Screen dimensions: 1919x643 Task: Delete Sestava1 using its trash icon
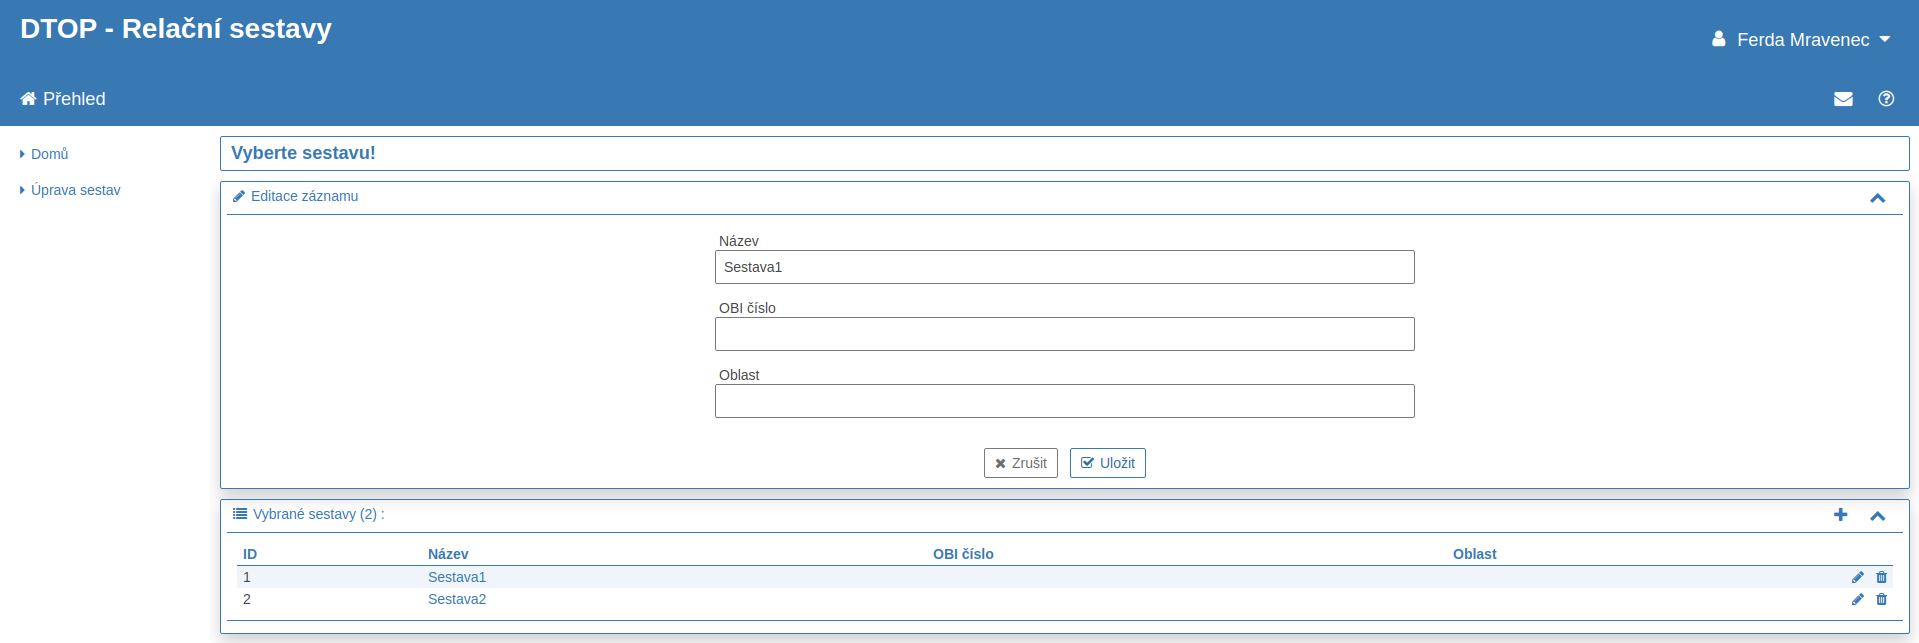(1881, 577)
